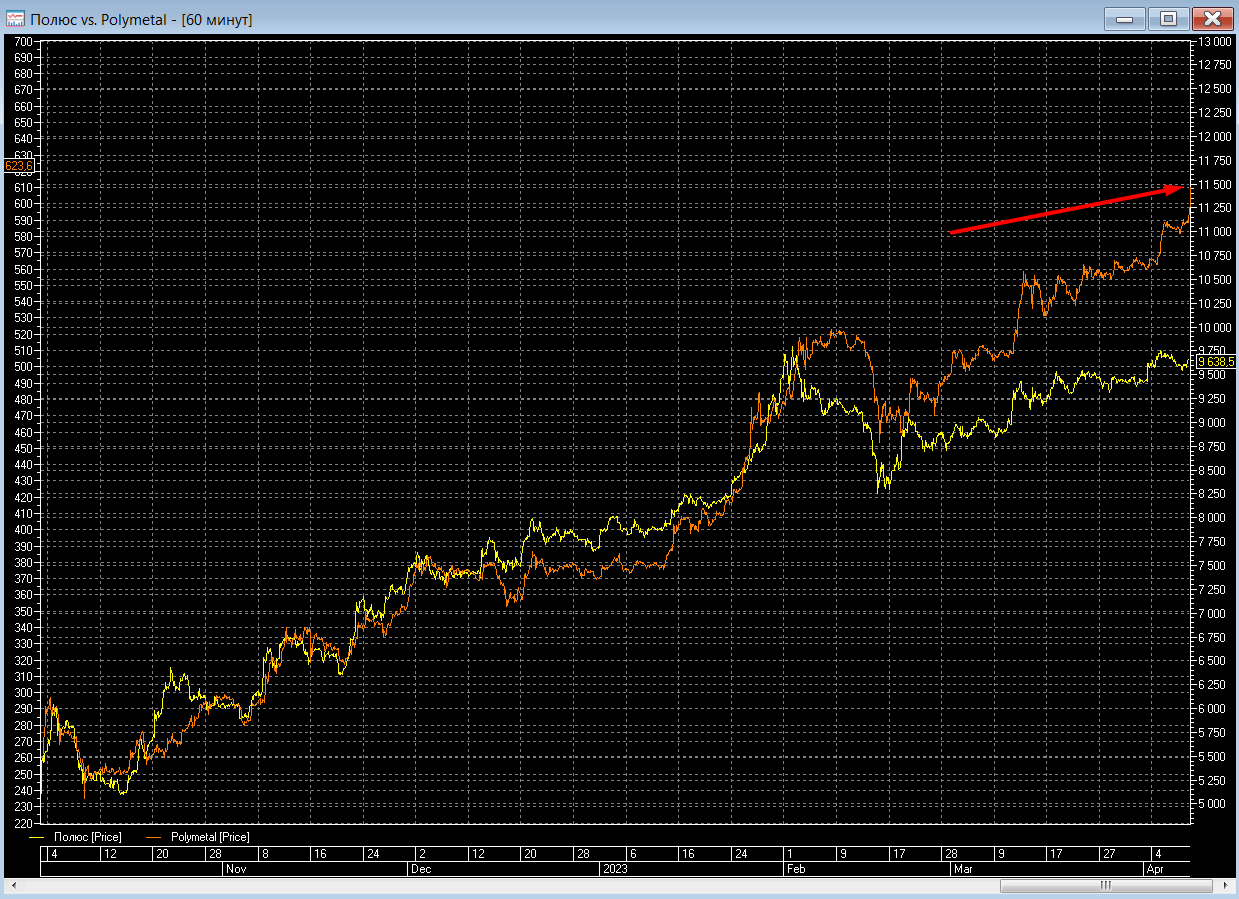
Task: Click the Mar month label on time axis
Action: (964, 870)
